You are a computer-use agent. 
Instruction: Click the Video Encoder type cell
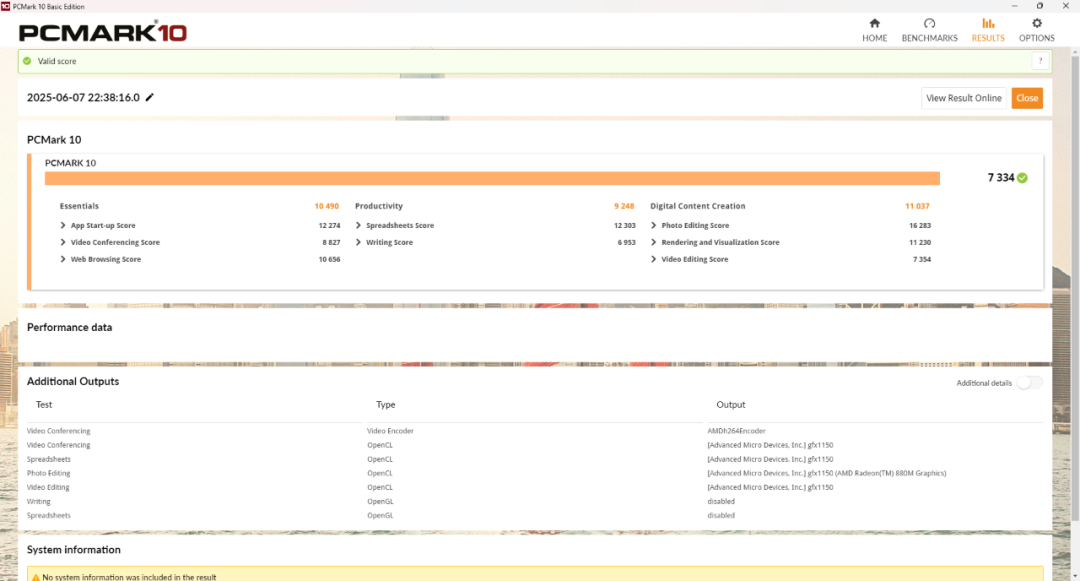tap(391, 431)
